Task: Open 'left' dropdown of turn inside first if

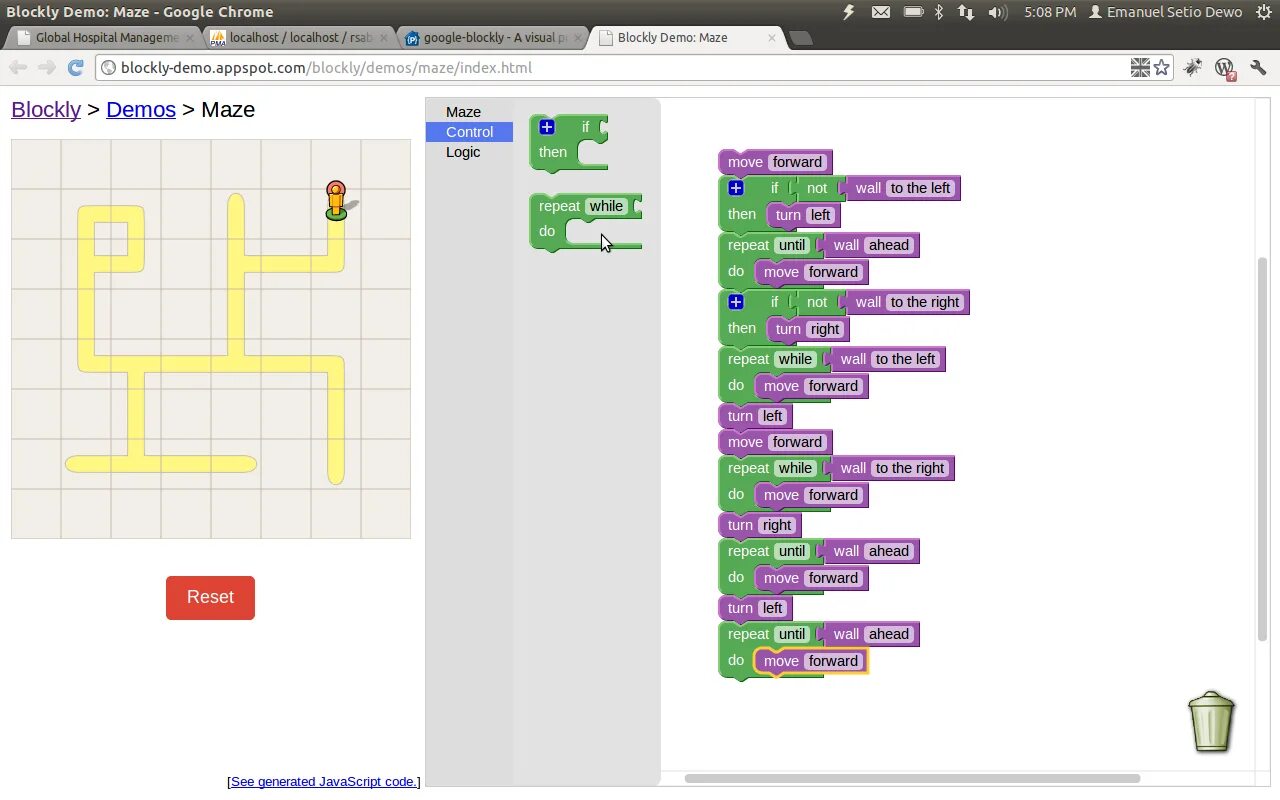Action: click(x=820, y=215)
